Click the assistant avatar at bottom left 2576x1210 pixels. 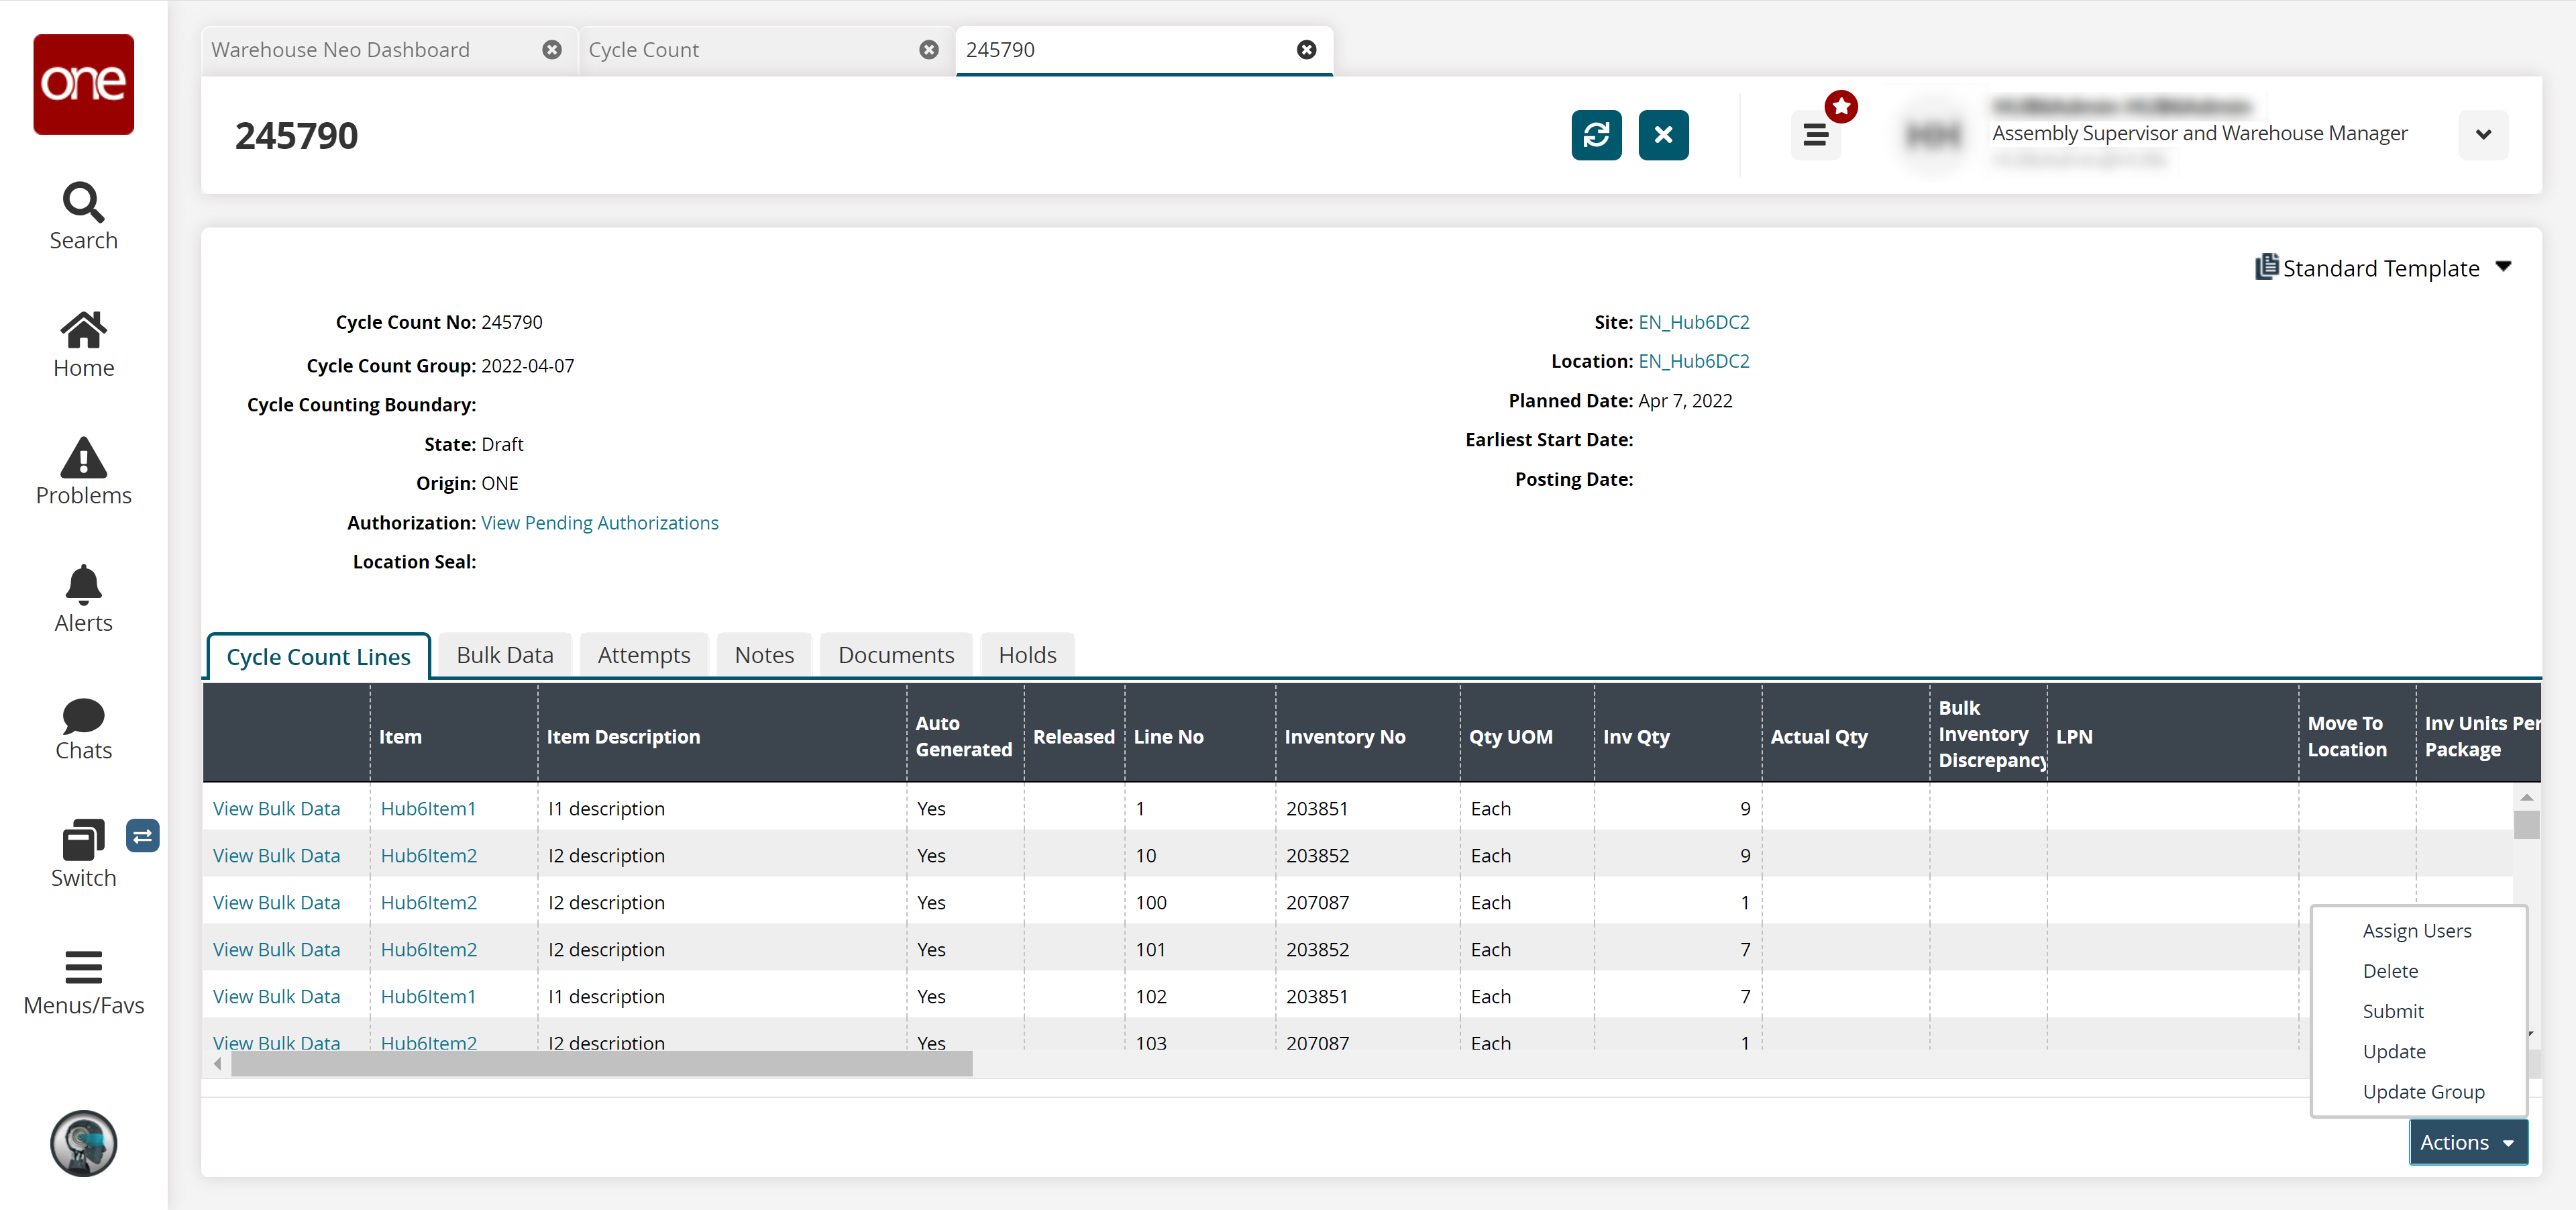click(83, 1143)
